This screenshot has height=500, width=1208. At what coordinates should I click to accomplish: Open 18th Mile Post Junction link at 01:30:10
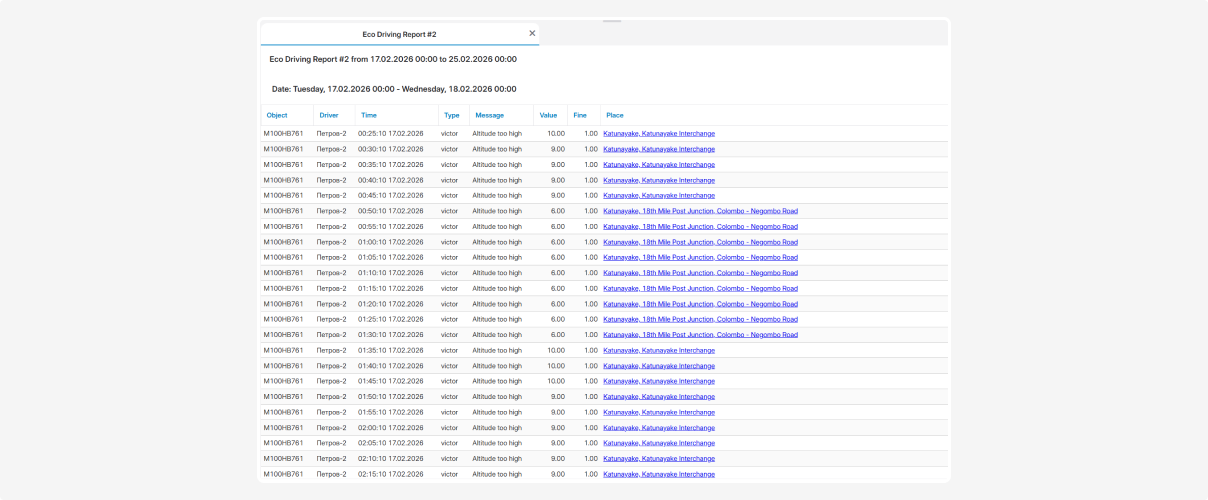700,335
